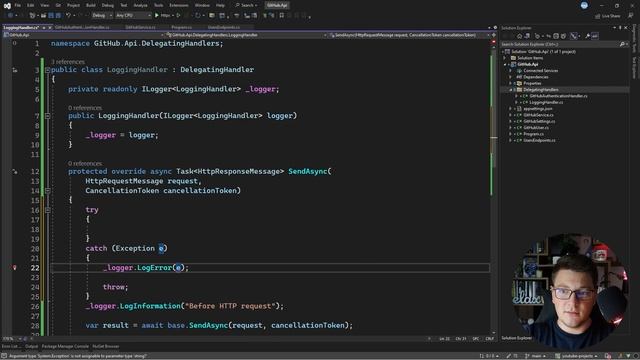Open the SendAsync member navigation dropdown
The height and width of the screenshot is (360, 640).
(x=409, y=35)
